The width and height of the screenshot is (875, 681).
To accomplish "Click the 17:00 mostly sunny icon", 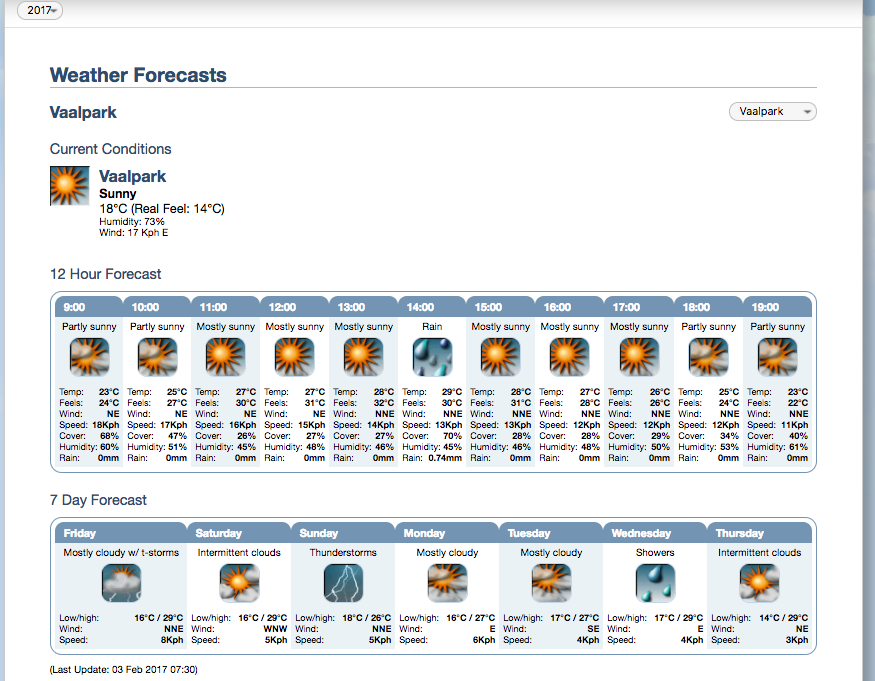I will coord(640,357).
